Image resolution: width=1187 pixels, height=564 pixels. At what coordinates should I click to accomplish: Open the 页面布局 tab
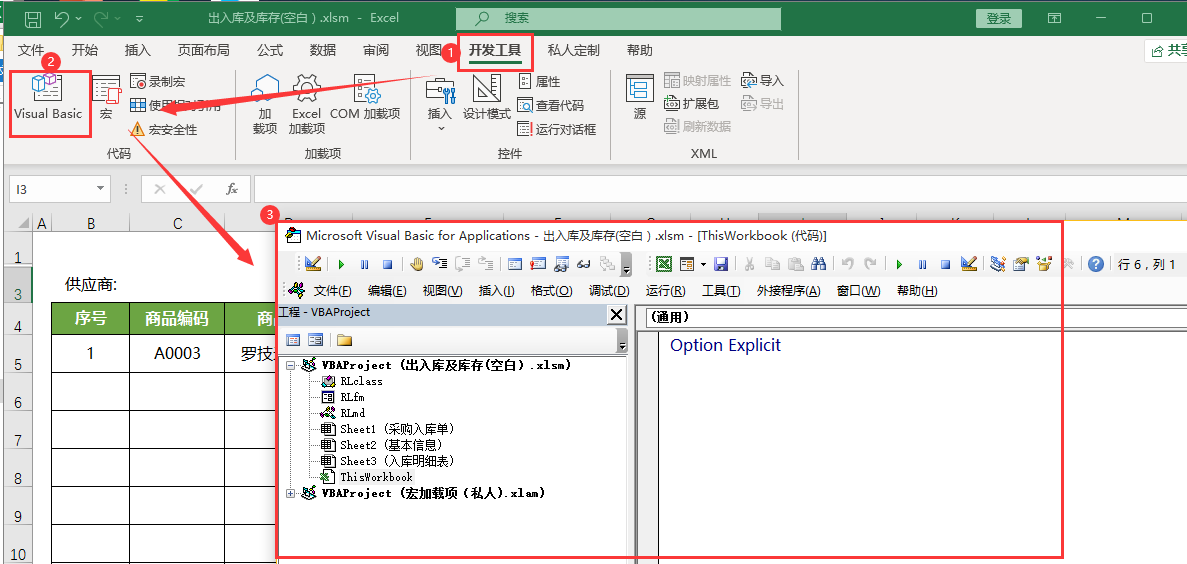(204, 50)
